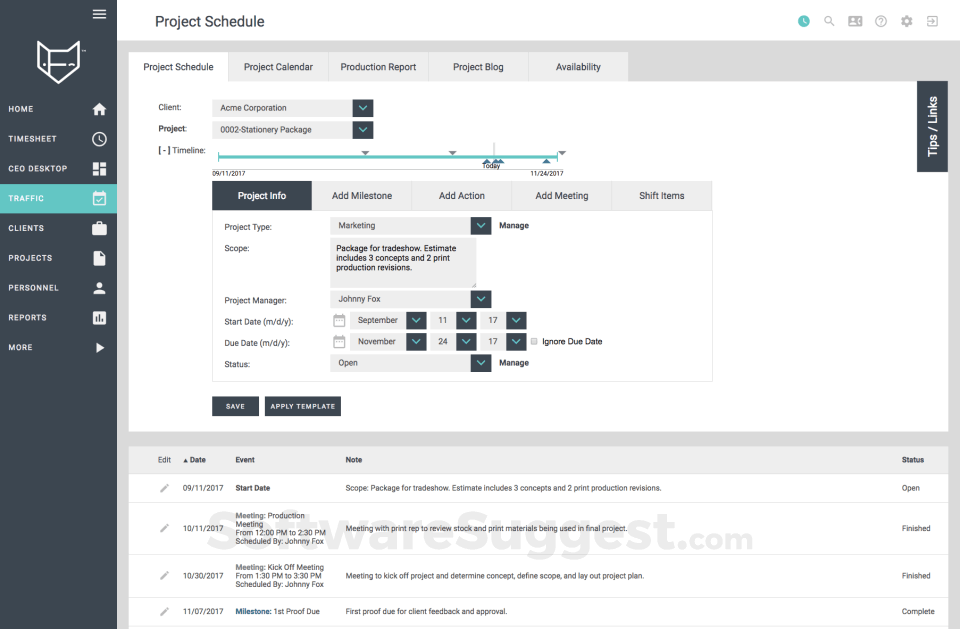Open the Client dropdown showing Acme Corporation
This screenshot has height=629, width=960.
coord(362,107)
